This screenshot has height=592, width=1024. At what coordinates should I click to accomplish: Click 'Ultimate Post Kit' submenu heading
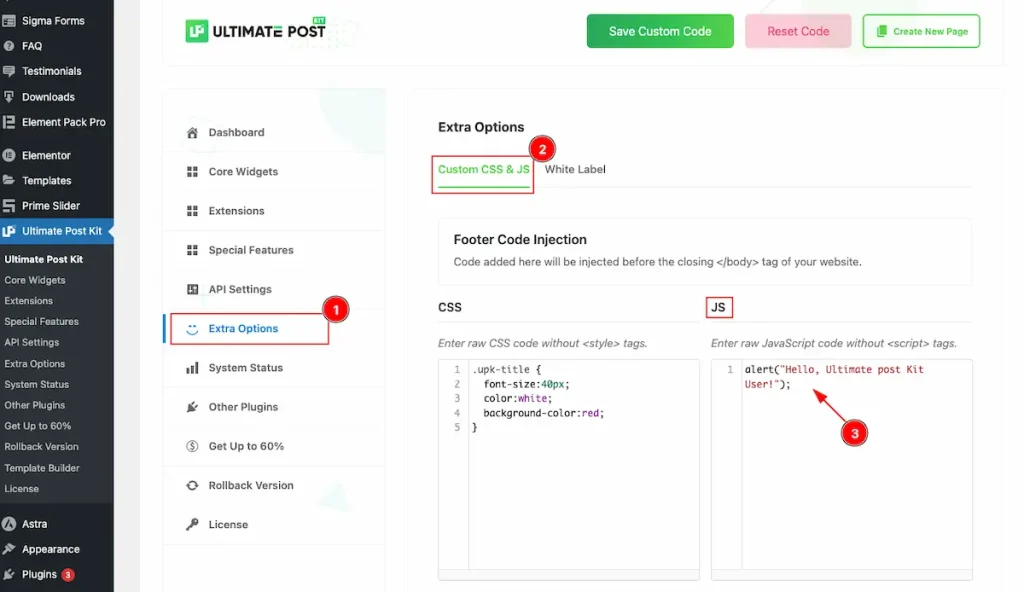click(44, 259)
